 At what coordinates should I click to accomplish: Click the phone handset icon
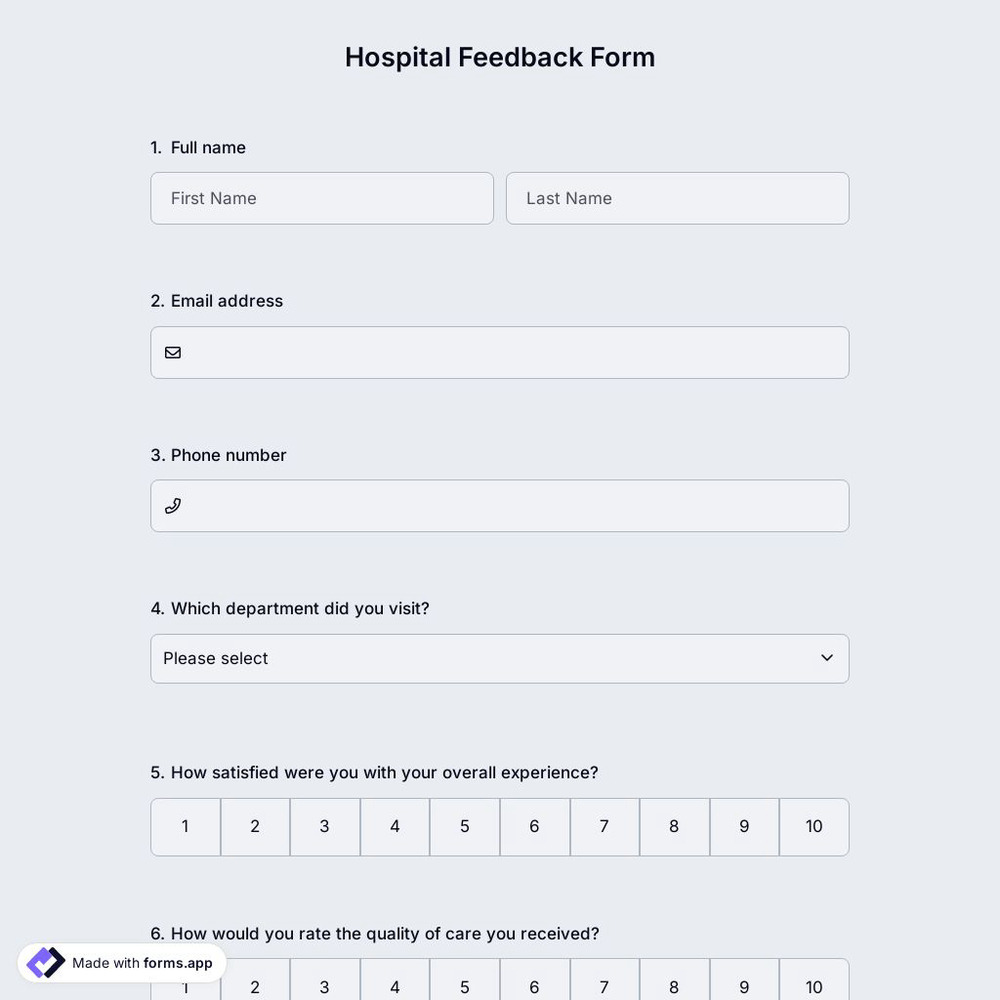click(x=172, y=504)
